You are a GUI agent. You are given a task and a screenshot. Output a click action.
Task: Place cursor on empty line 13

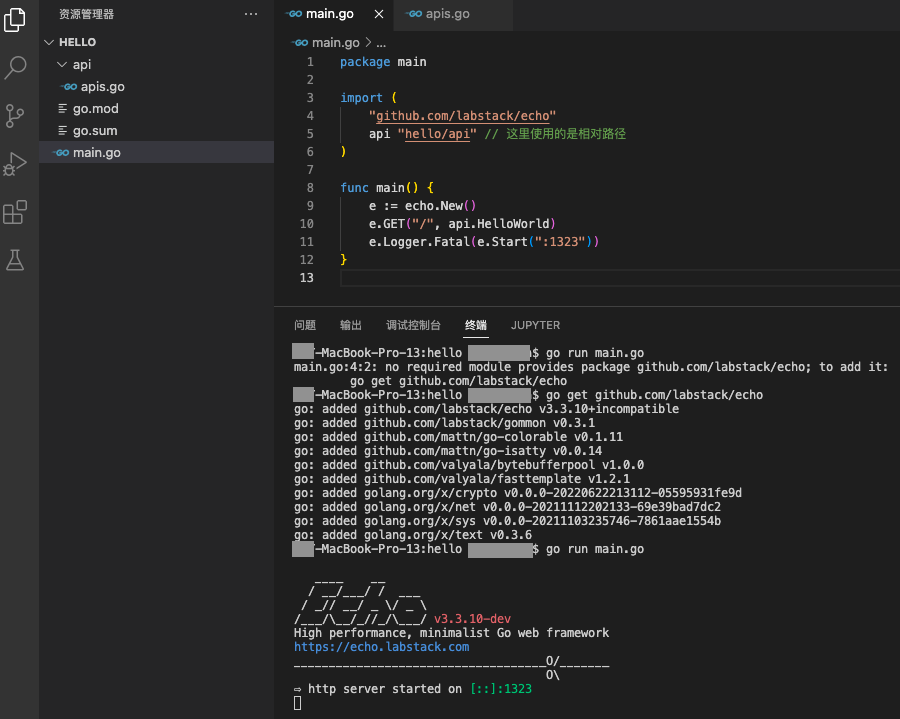click(620, 278)
